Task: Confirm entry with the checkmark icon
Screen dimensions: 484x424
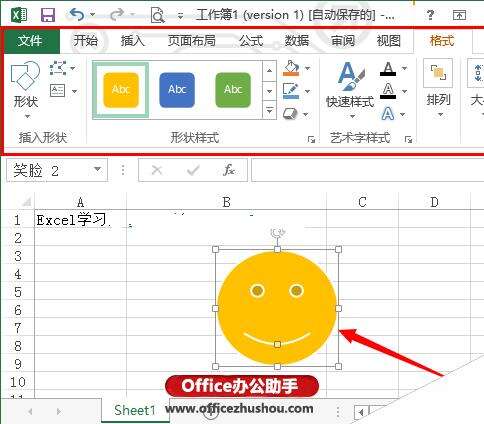Action: [x=193, y=170]
